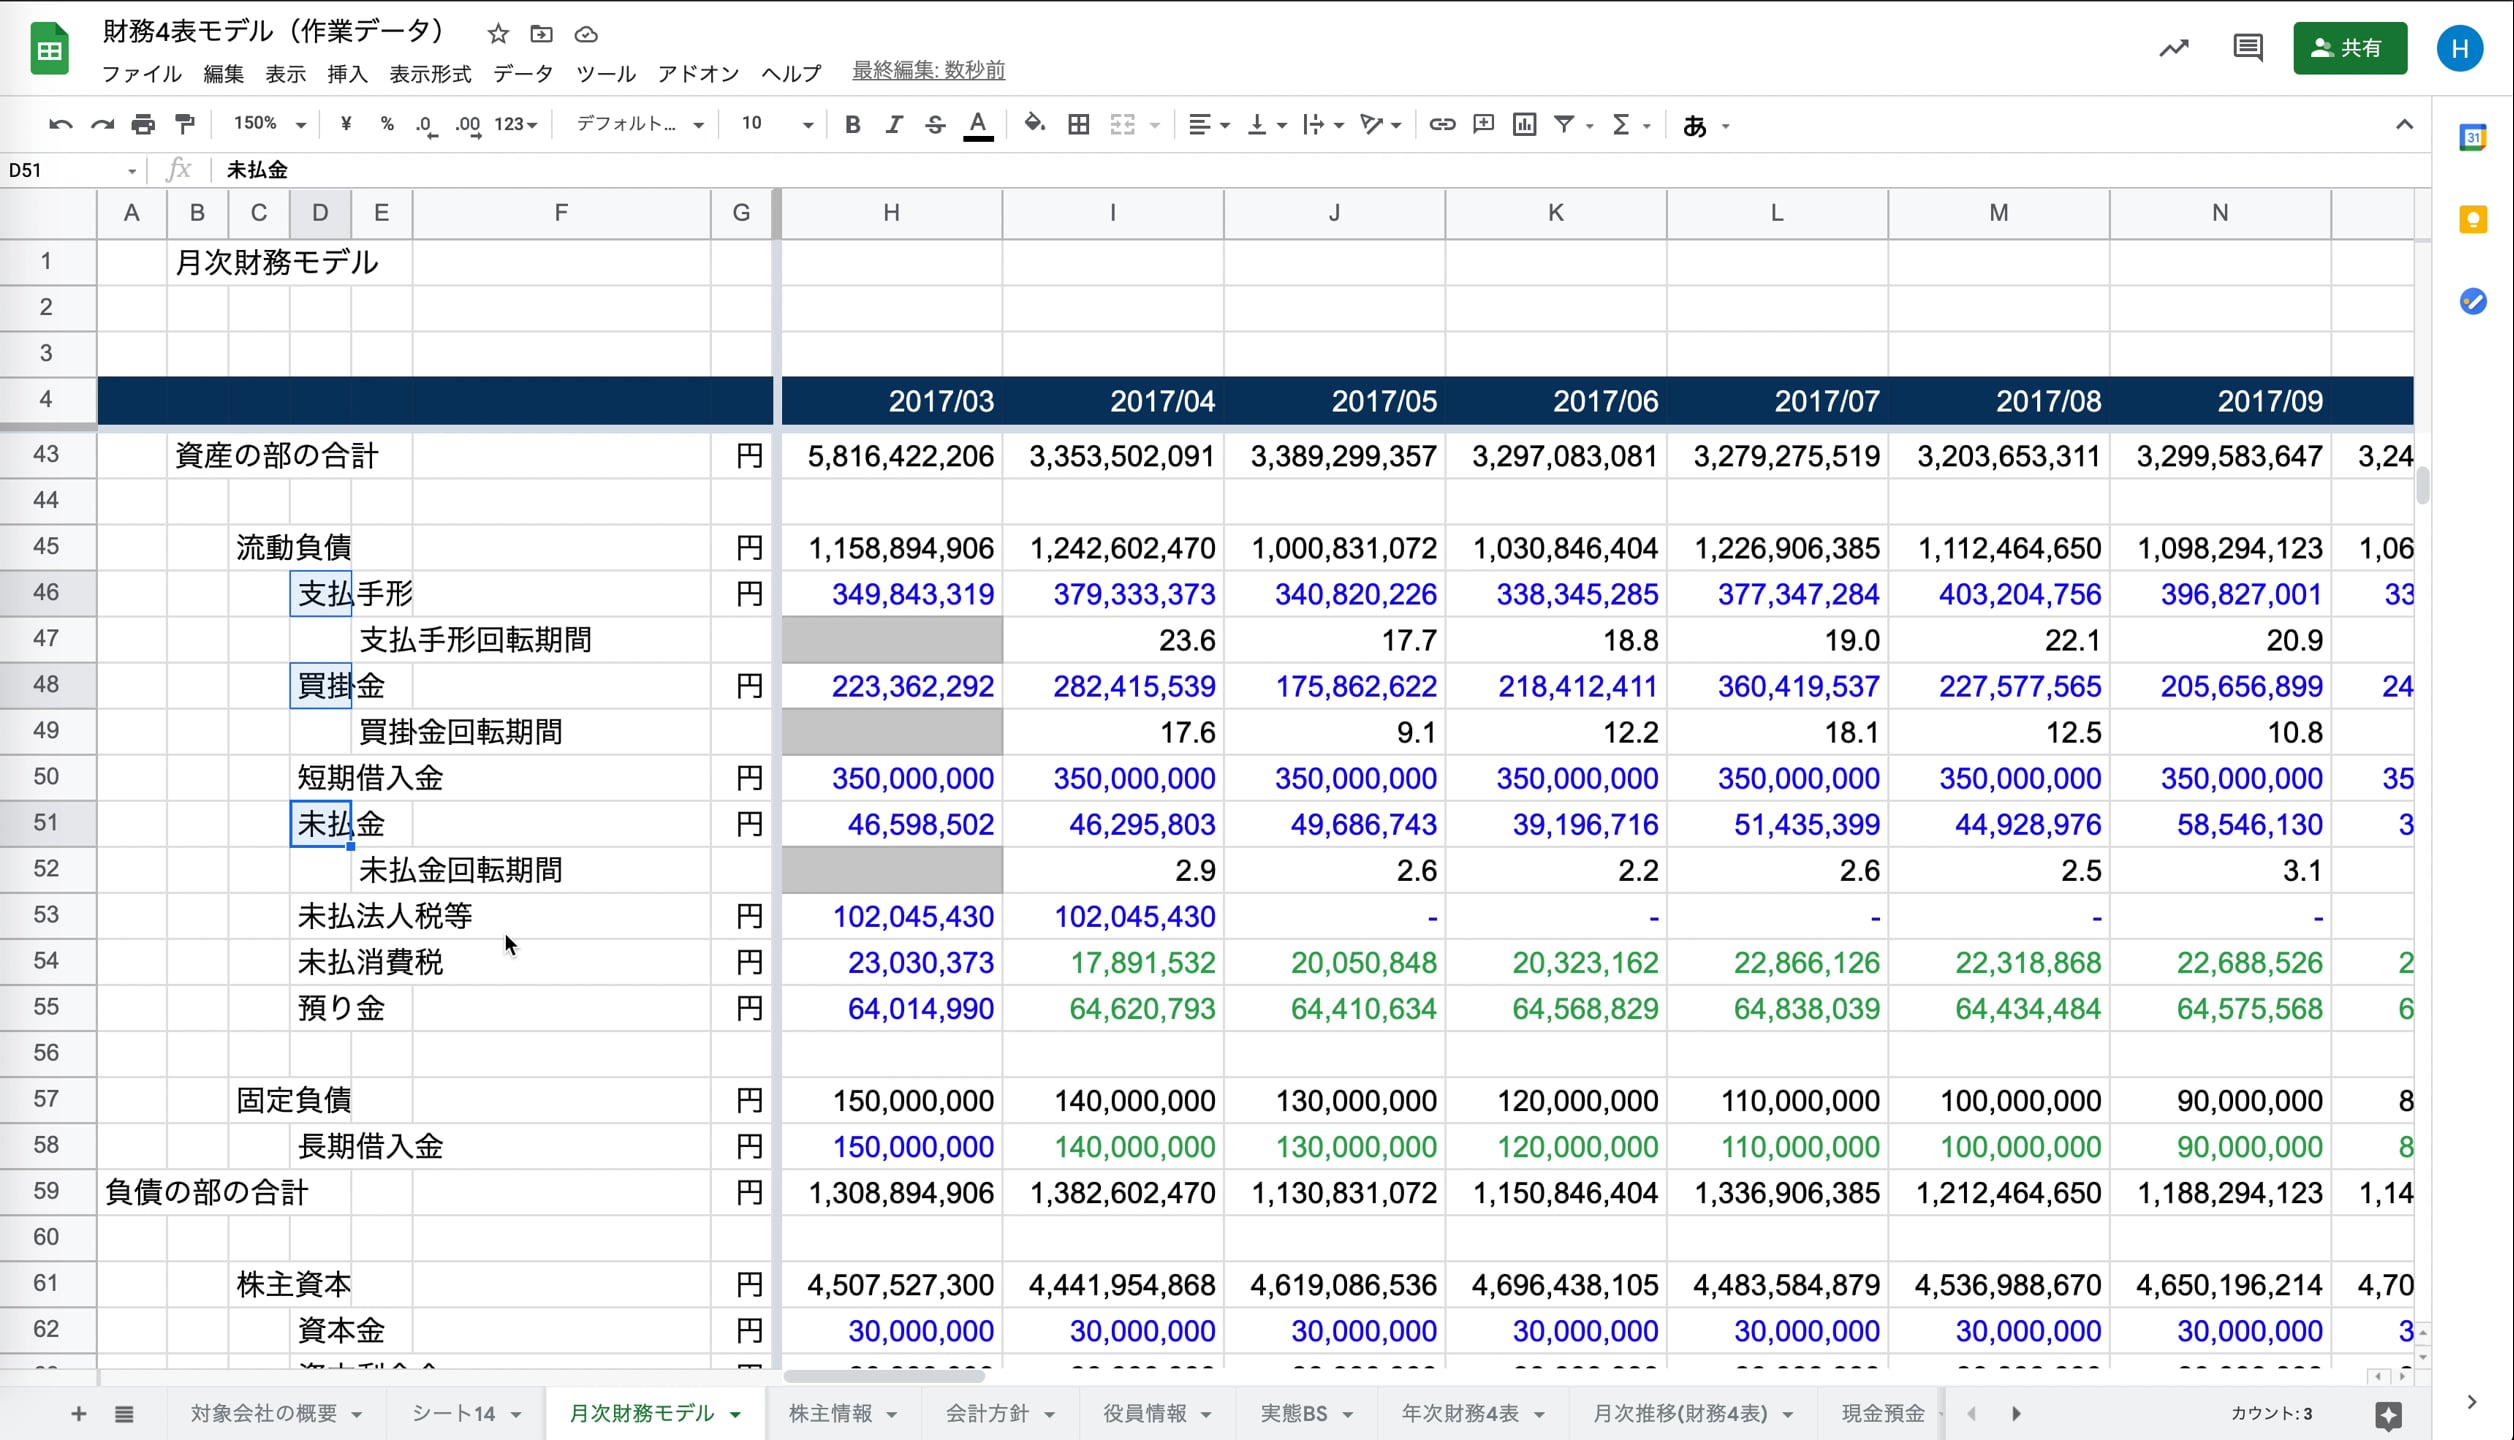Click the Explore icon at bottom right

(2388, 1414)
